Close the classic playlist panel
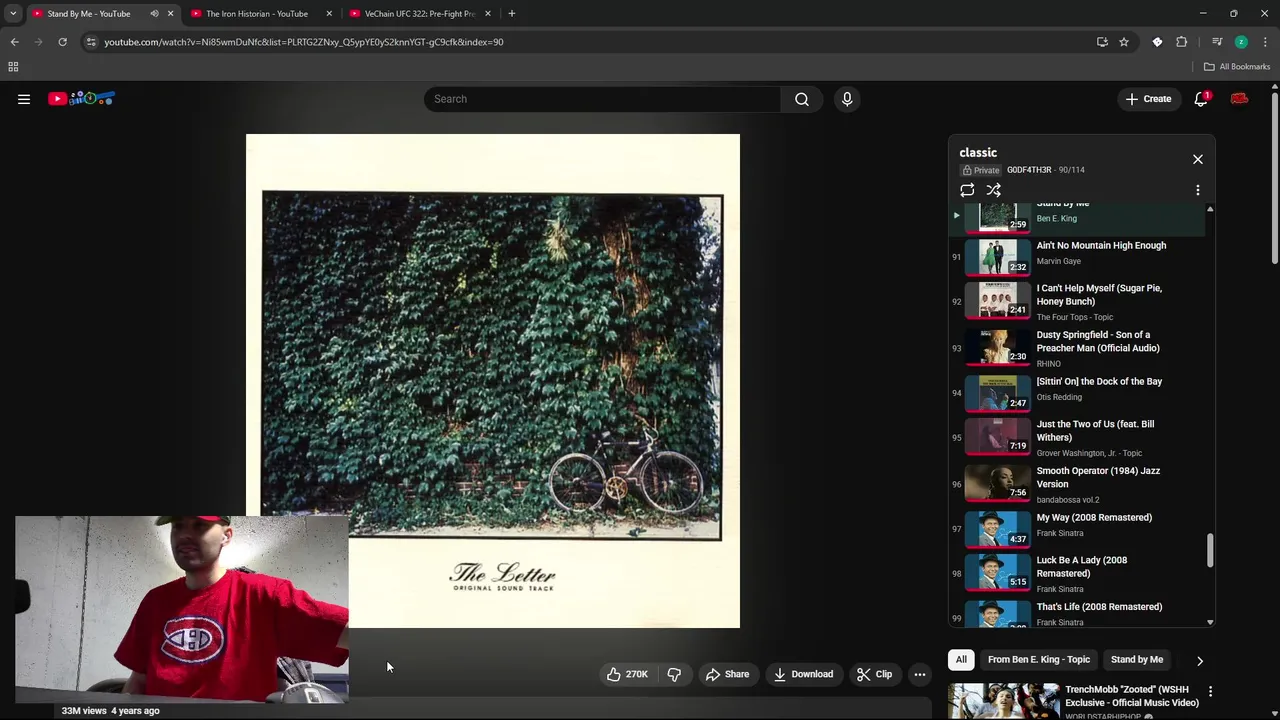Screen dimensions: 1280x720 coord(1197,159)
